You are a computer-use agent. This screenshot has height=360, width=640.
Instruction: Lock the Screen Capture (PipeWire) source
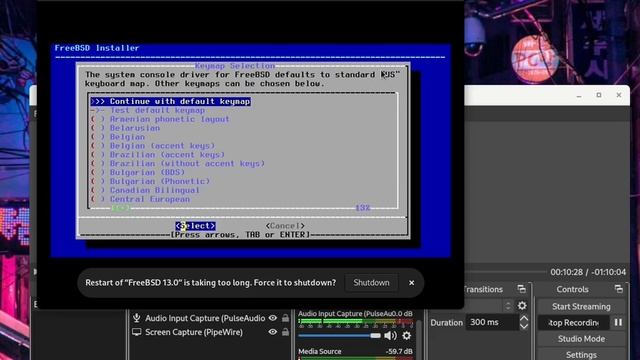click(x=285, y=332)
